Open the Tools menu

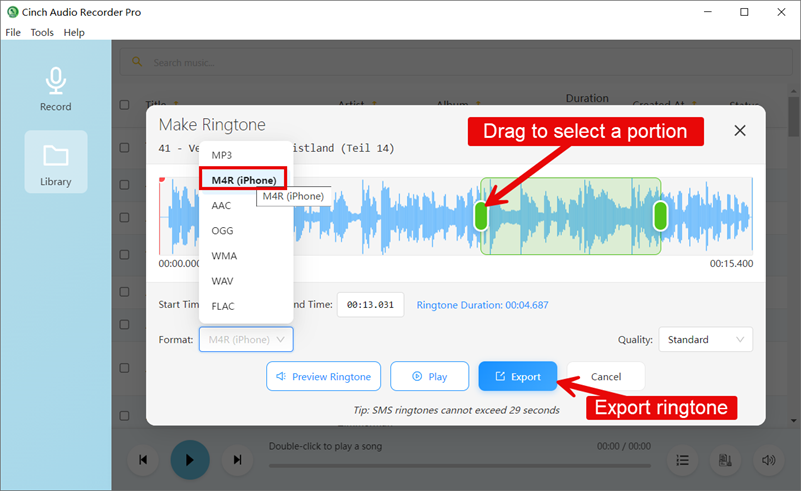[x=42, y=32]
